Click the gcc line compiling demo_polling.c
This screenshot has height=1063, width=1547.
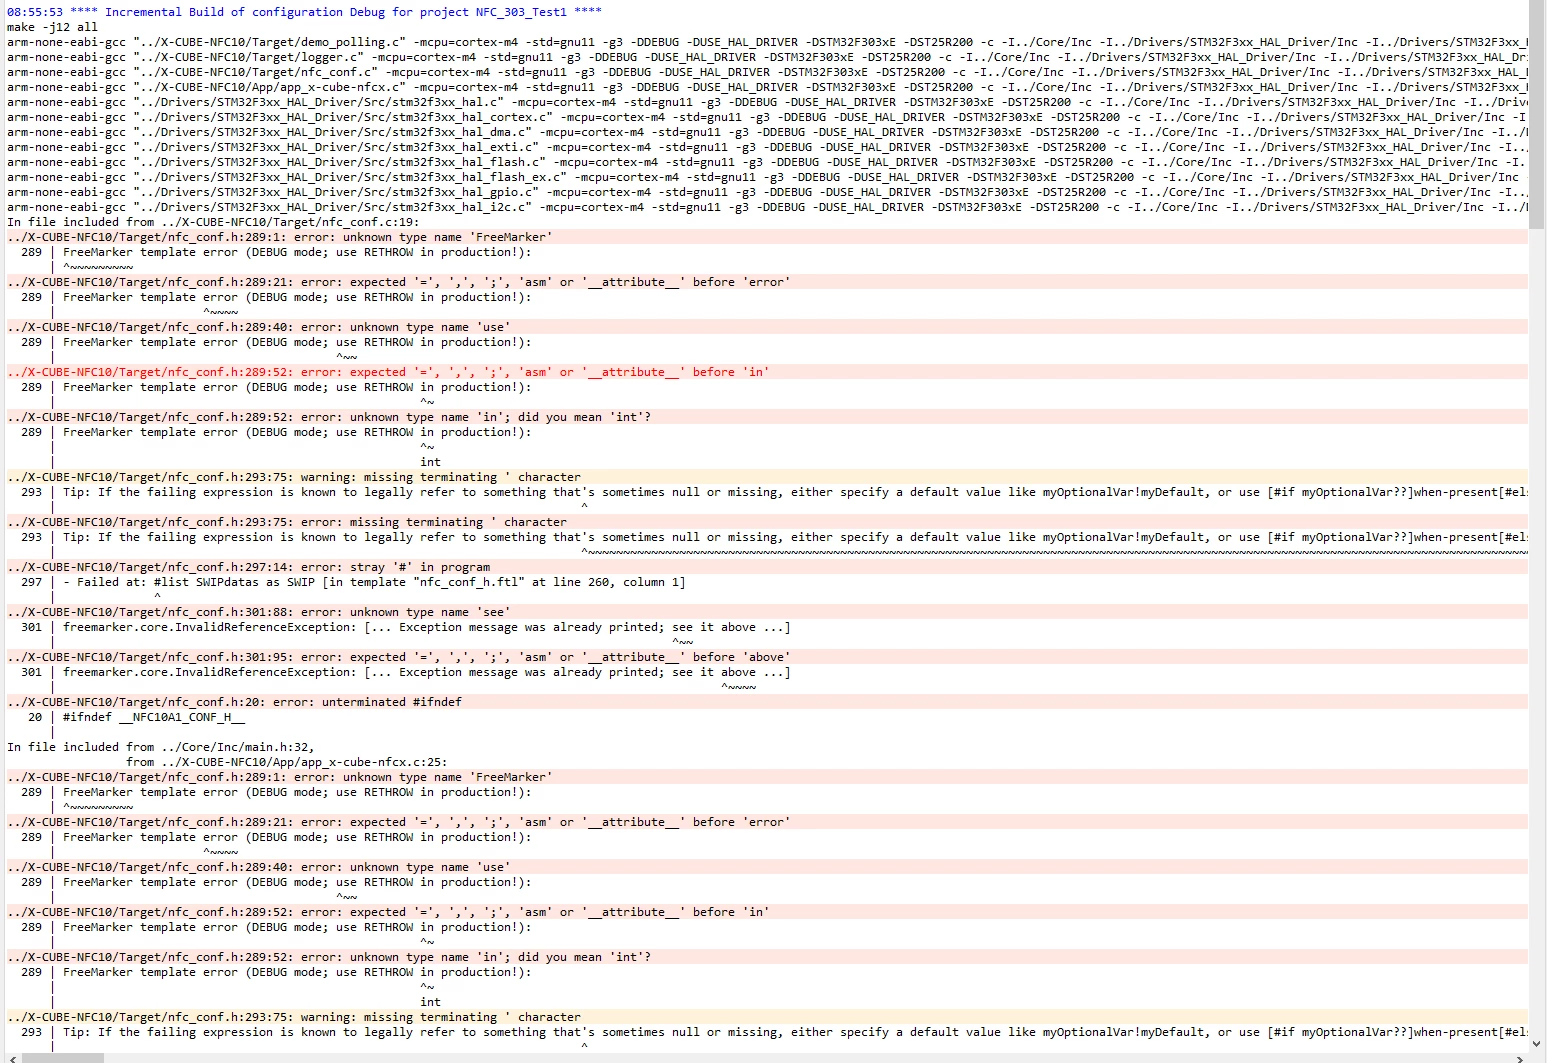(x=767, y=42)
